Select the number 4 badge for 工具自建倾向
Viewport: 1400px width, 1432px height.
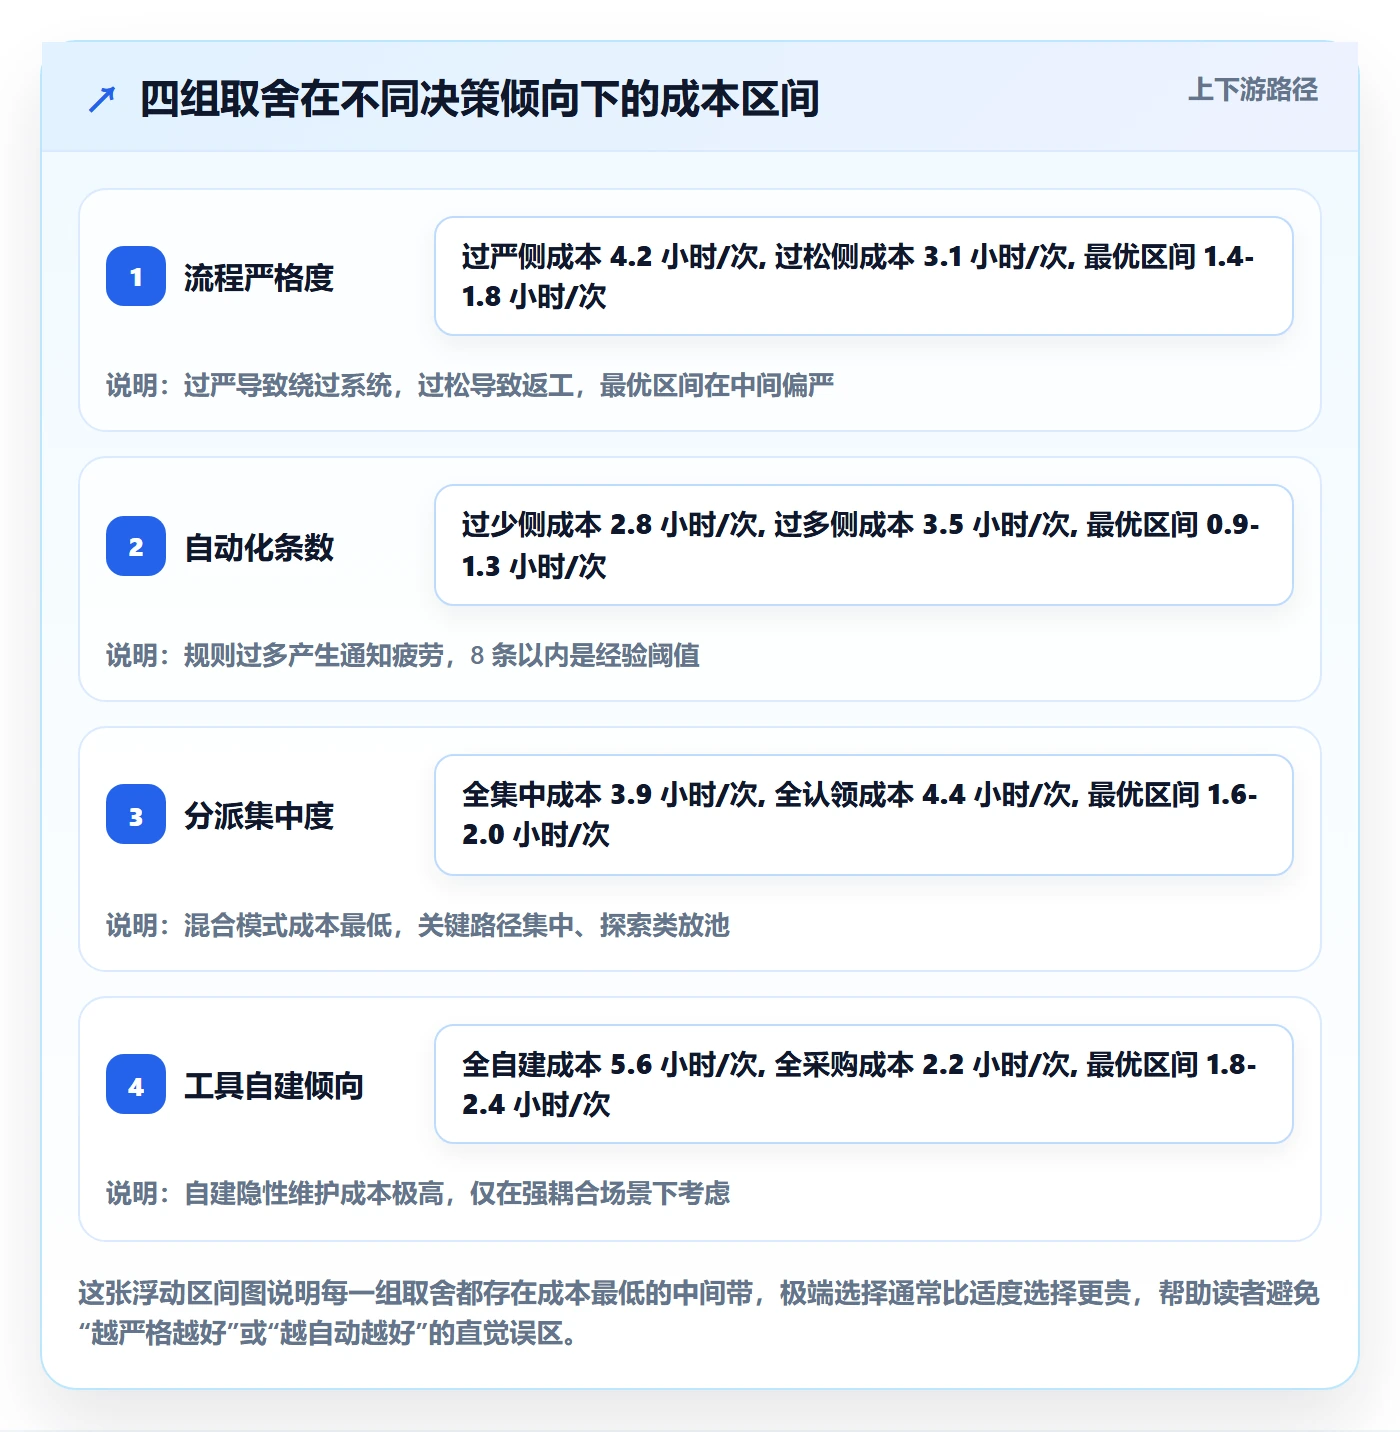(x=136, y=1084)
